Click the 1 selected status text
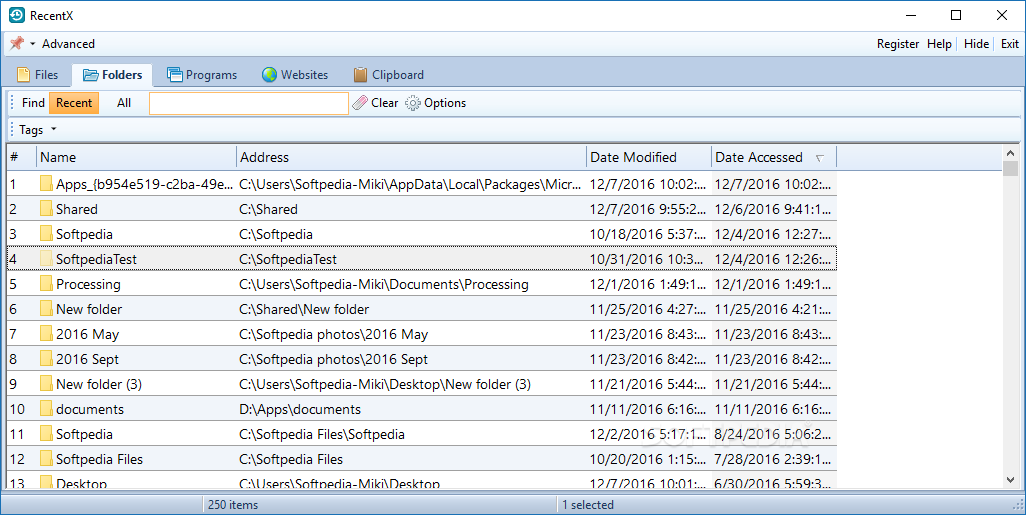Image resolution: width=1026 pixels, height=515 pixels. click(588, 505)
